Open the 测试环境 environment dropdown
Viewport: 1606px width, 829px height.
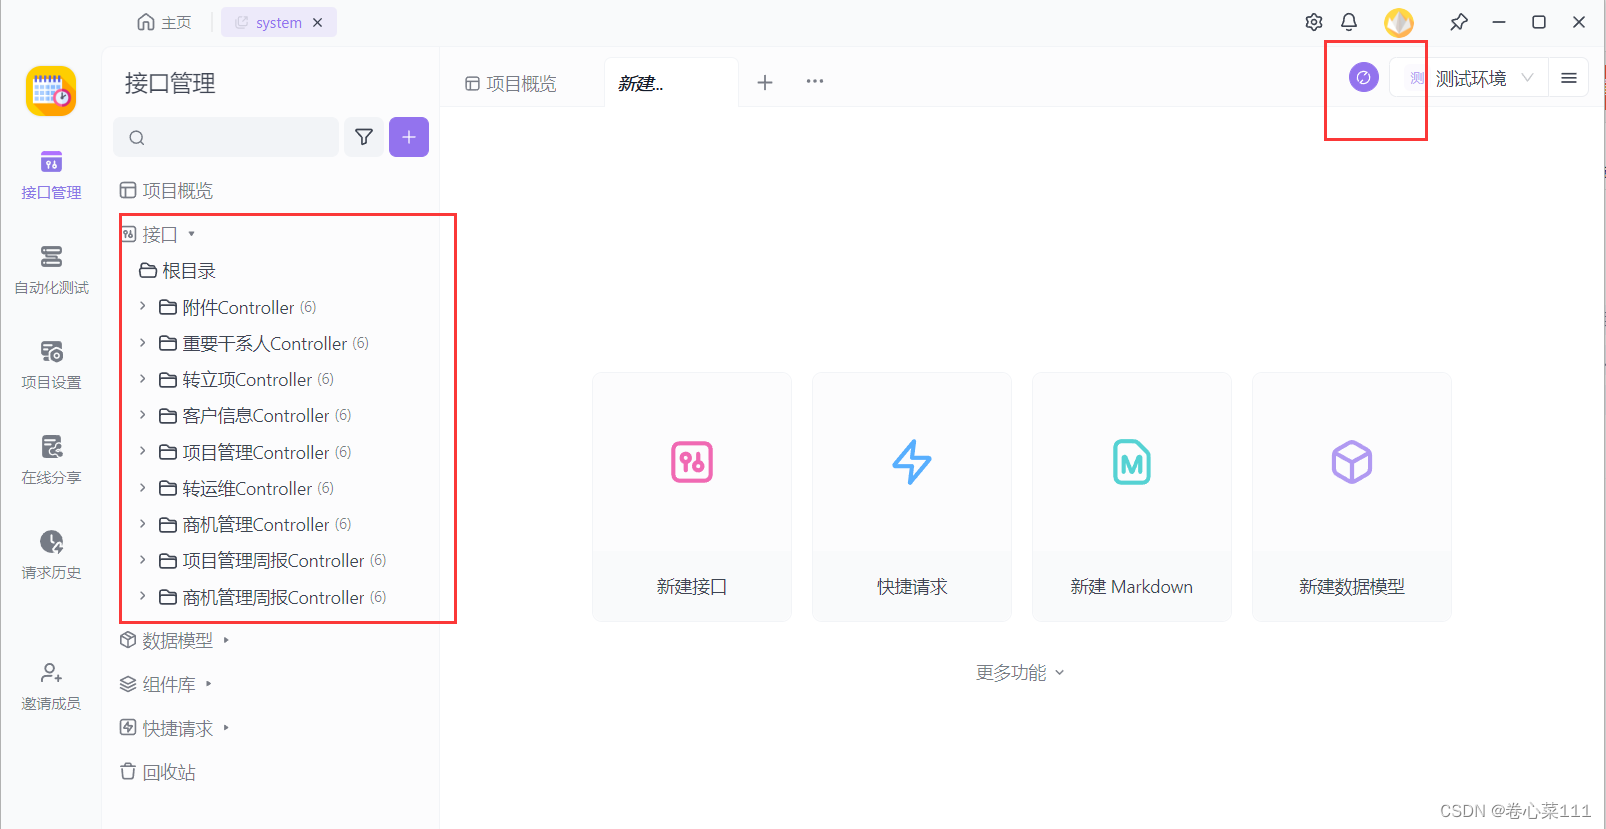coord(1470,78)
